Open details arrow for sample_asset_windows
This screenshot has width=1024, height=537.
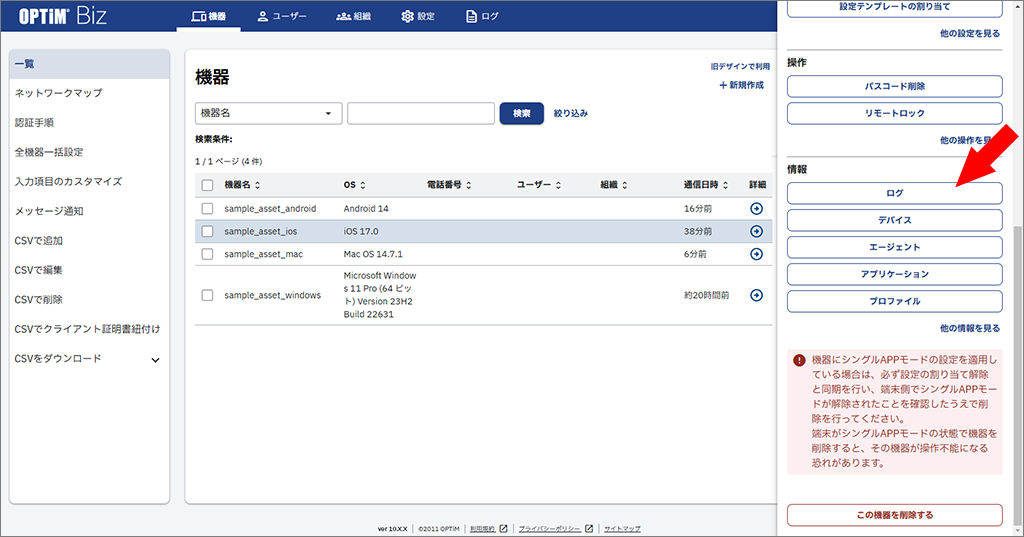point(756,295)
